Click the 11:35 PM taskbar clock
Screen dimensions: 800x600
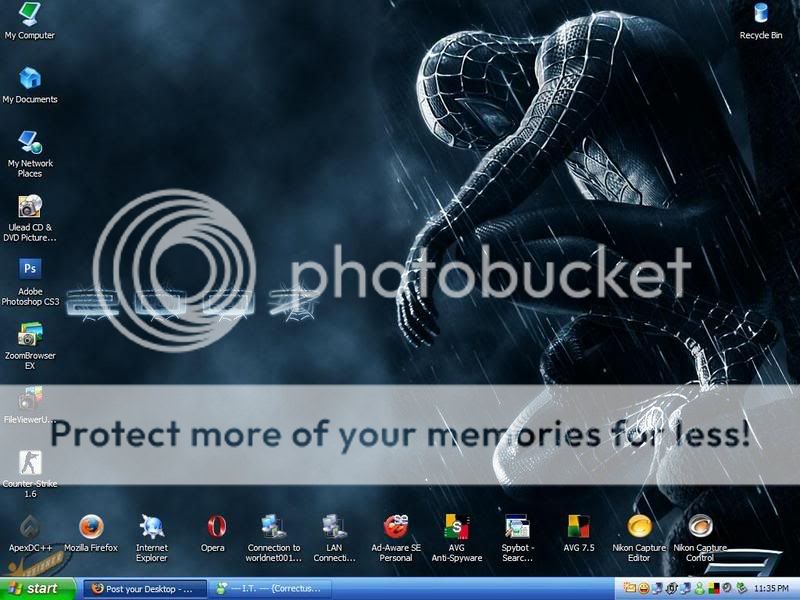771,588
